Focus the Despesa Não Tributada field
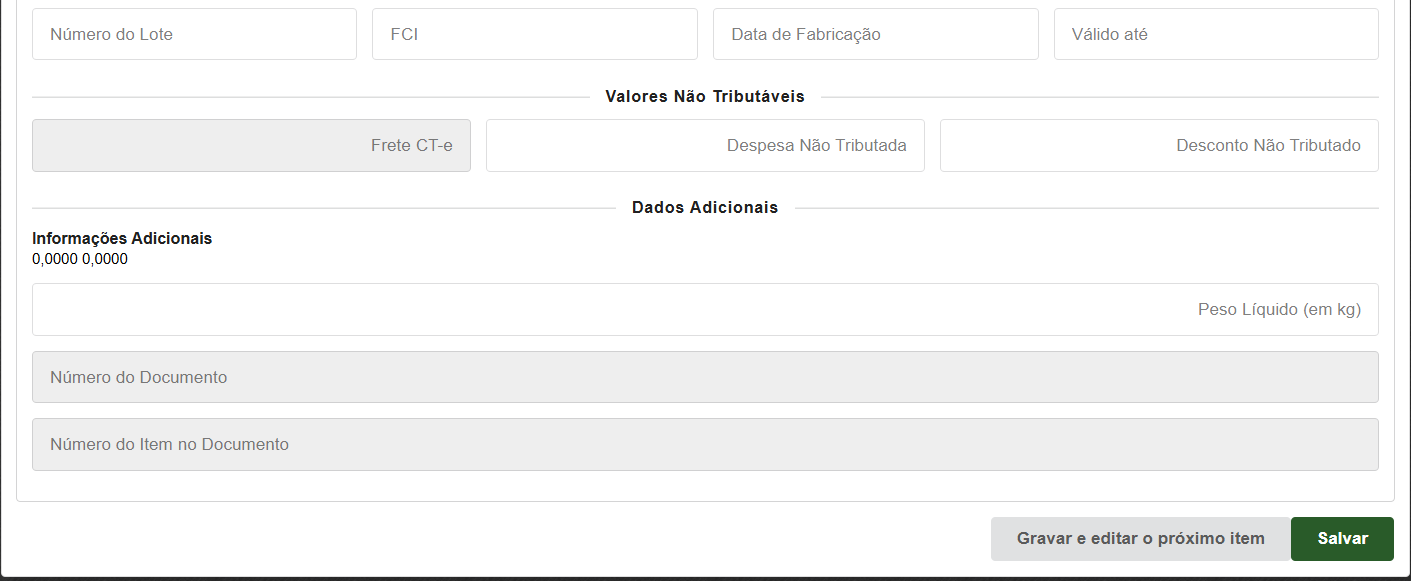Image resolution: width=1411 pixels, height=581 pixels. click(705, 146)
